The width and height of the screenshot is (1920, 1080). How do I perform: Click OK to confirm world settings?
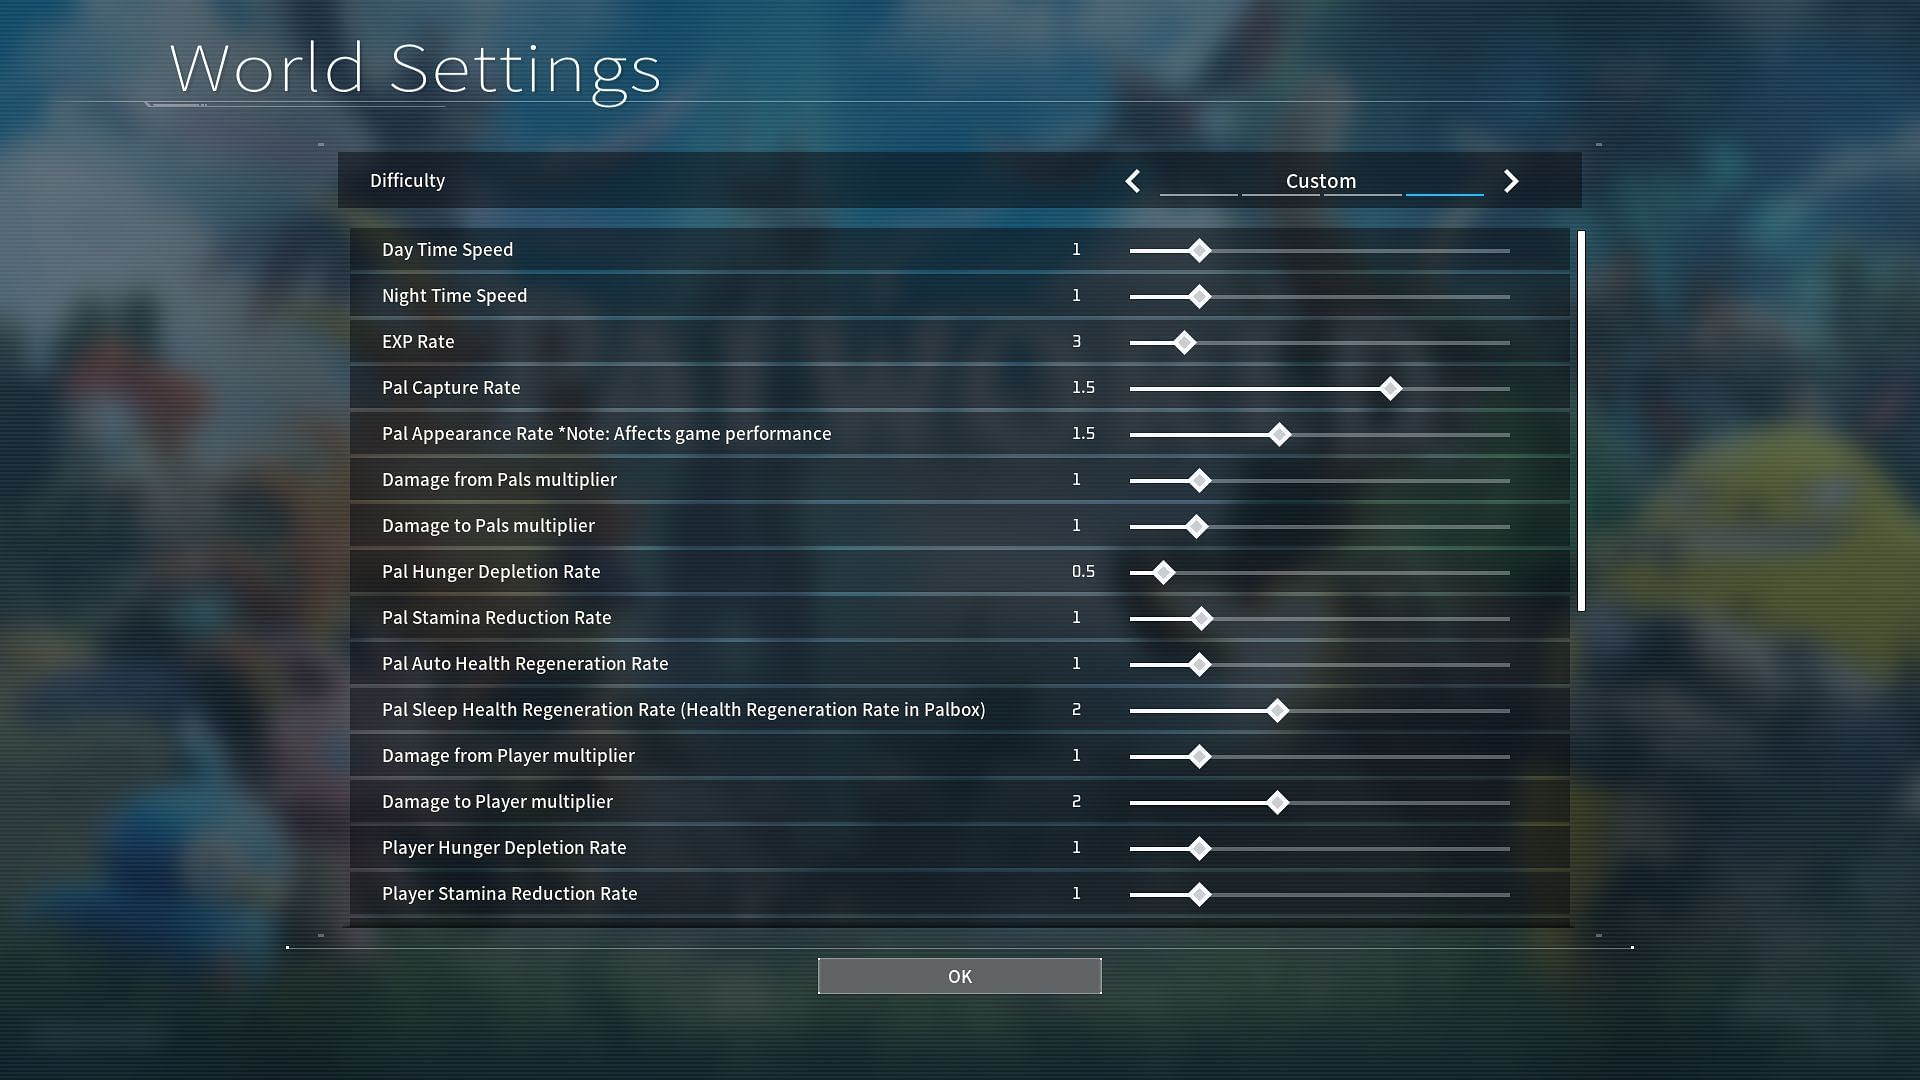pyautogui.click(x=960, y=976)
